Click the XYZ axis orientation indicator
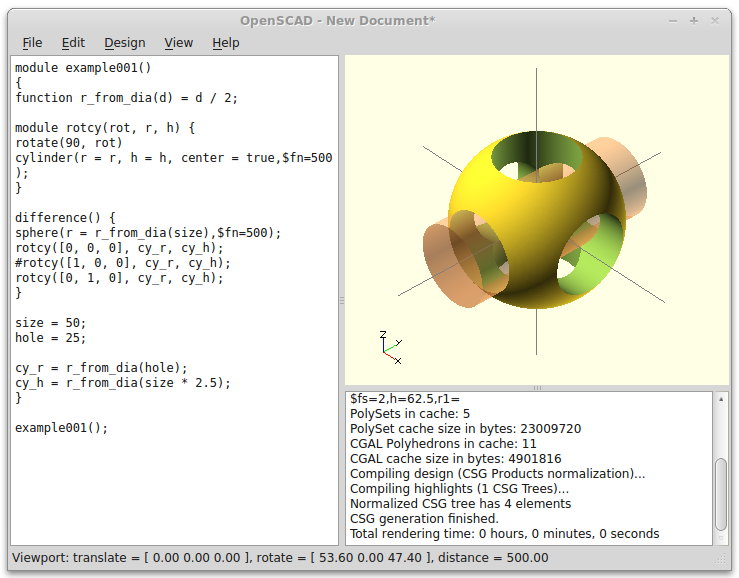This screenshot has width=739, height=578. [390, 346]
